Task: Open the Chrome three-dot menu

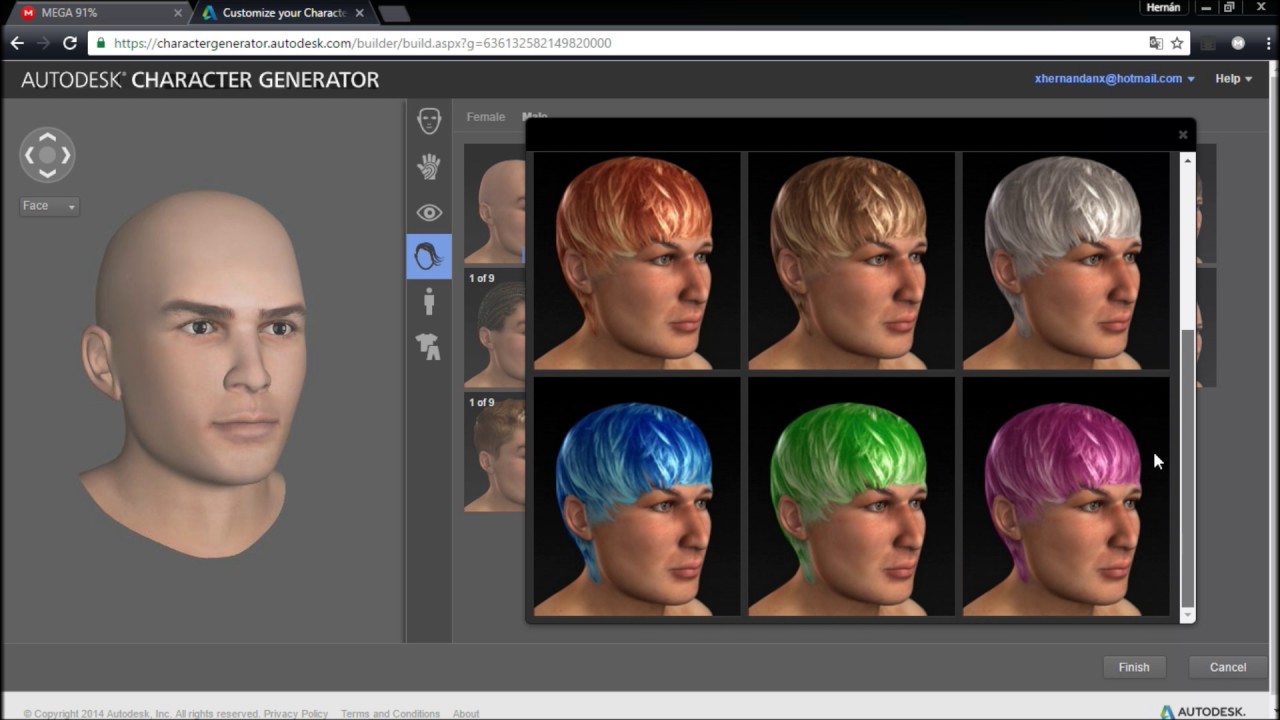Action: (1268, 43)
